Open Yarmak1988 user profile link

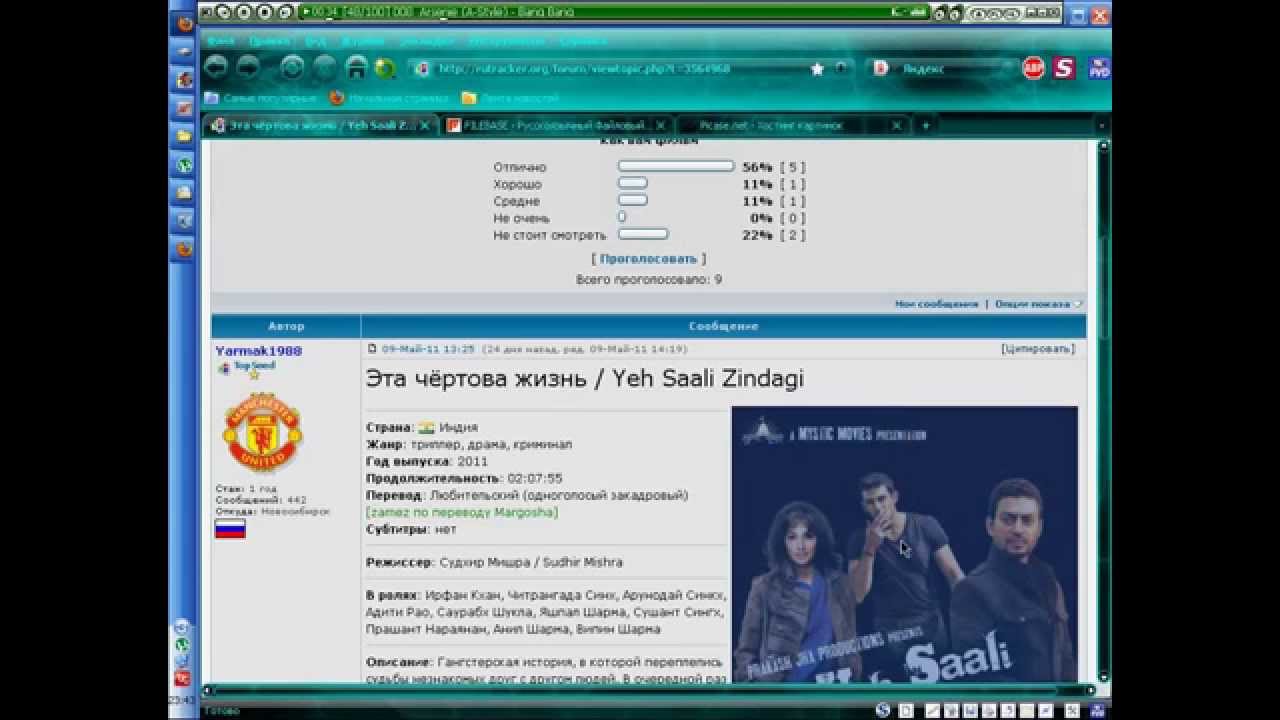(258, 351)
